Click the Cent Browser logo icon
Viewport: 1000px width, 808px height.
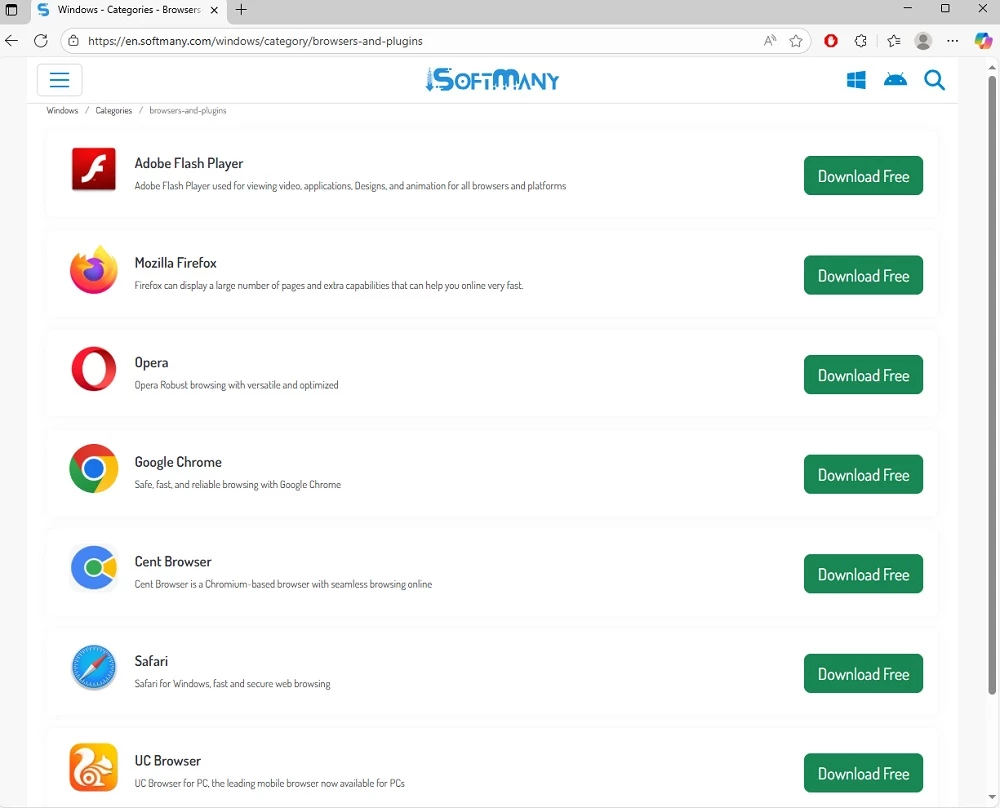click(x=94, y=568)
